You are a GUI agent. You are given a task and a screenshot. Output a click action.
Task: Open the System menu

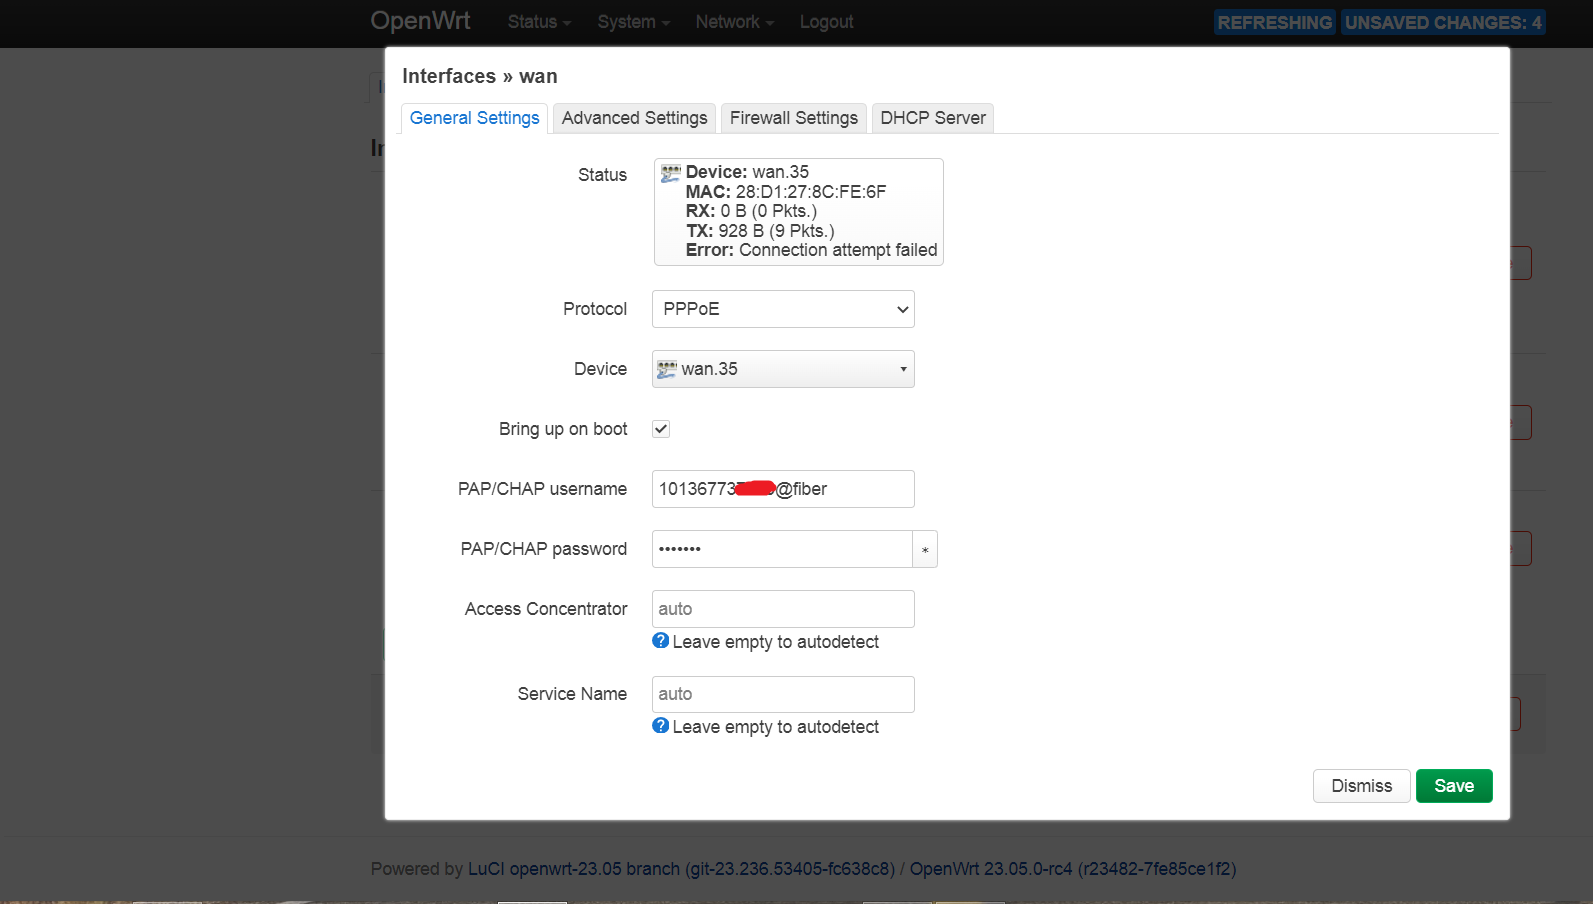[x=634, y=22]
